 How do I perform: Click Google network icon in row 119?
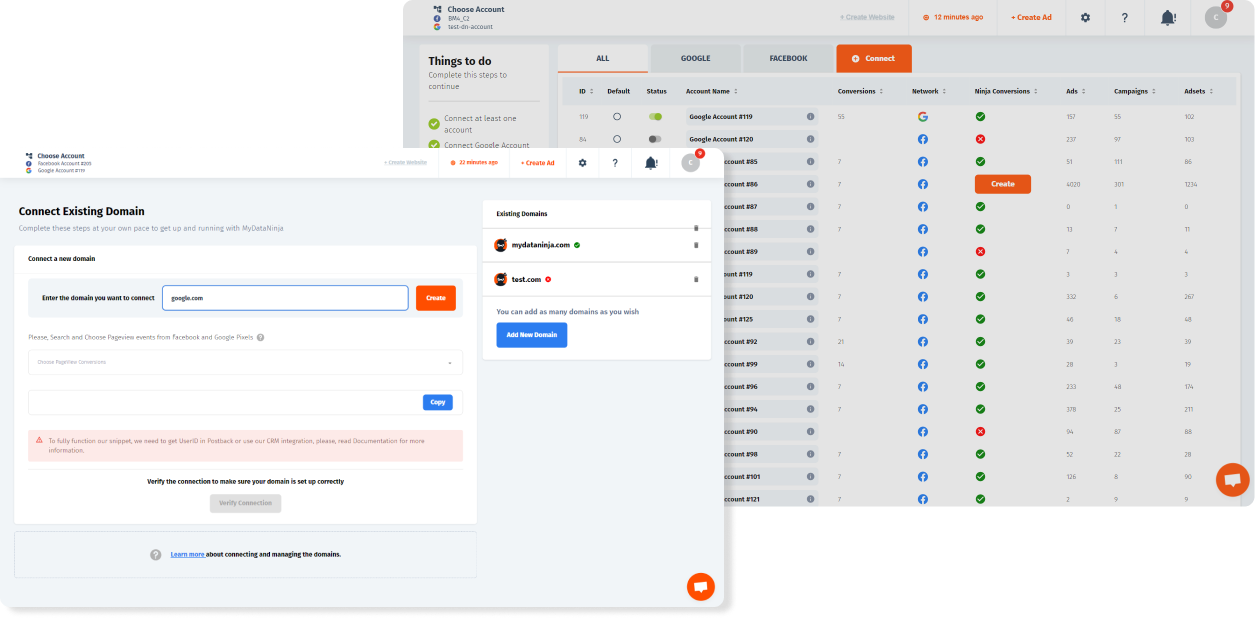point(923,117)
